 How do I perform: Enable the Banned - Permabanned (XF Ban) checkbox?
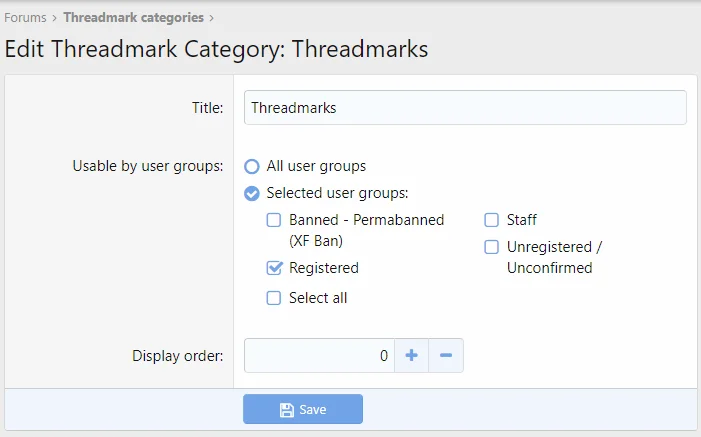click(x=273, y=220)
